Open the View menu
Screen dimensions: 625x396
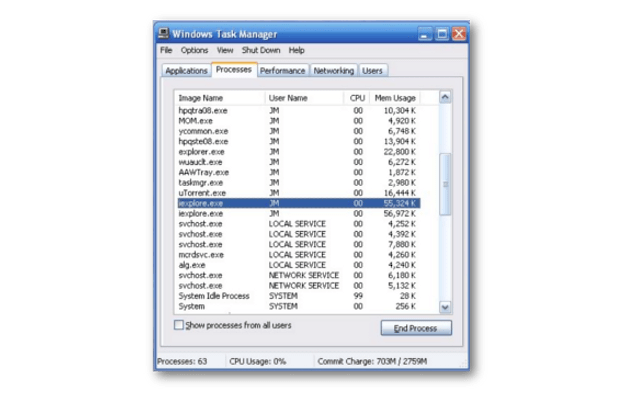225,50
